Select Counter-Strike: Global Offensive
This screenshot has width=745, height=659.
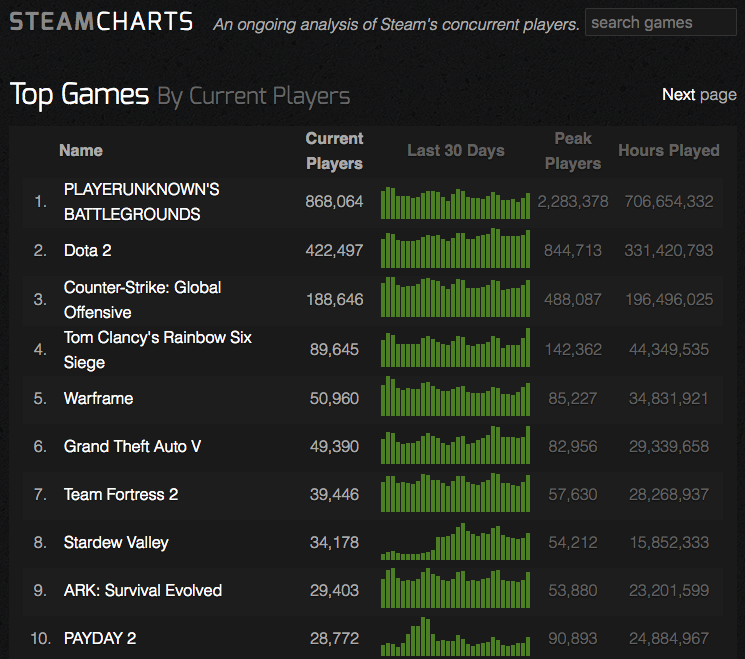tap(142, 299)
